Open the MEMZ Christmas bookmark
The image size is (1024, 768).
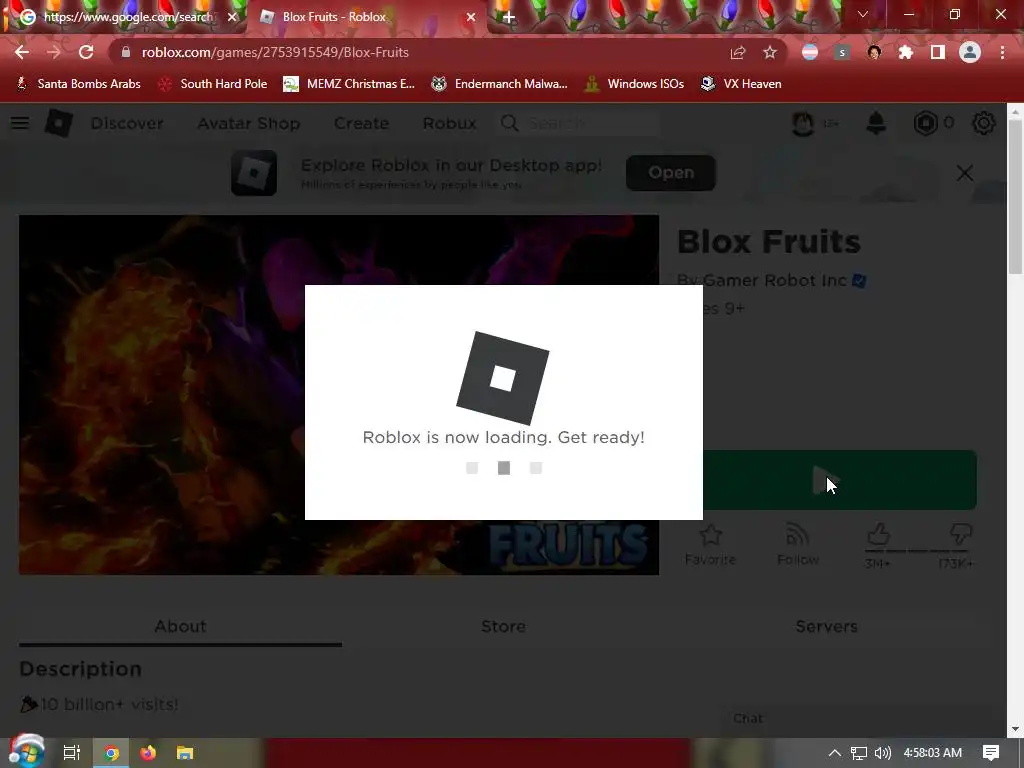[x=349, y=84]
